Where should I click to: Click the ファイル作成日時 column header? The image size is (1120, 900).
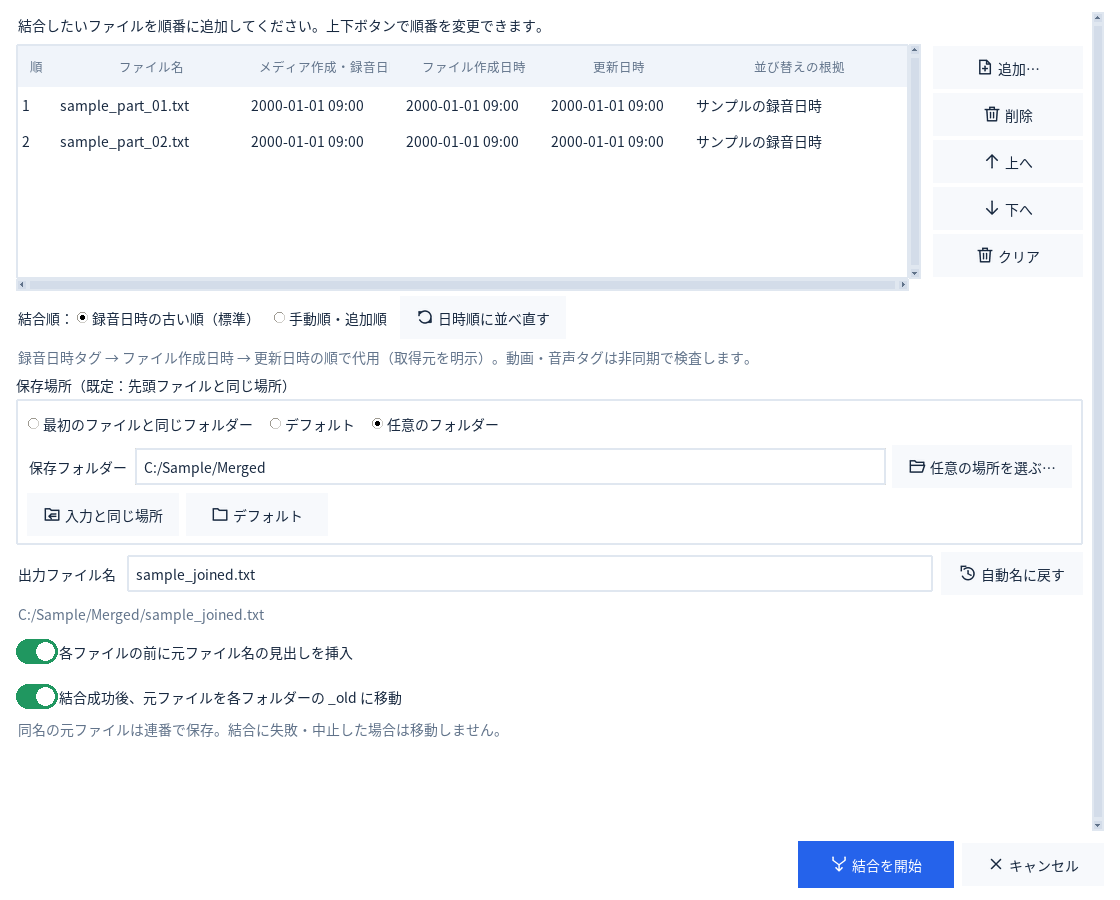coord(474,67)
